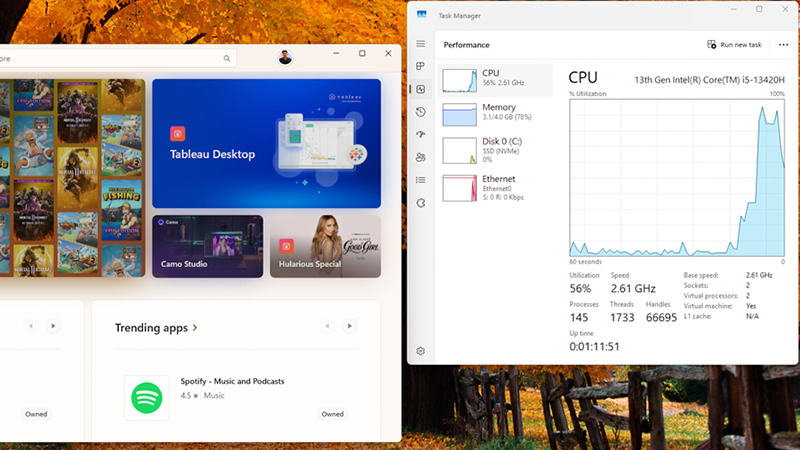Click the Up time value 0:01:11:51
Image resolution: width=800 pixels, height=450 pixels.
594,346
